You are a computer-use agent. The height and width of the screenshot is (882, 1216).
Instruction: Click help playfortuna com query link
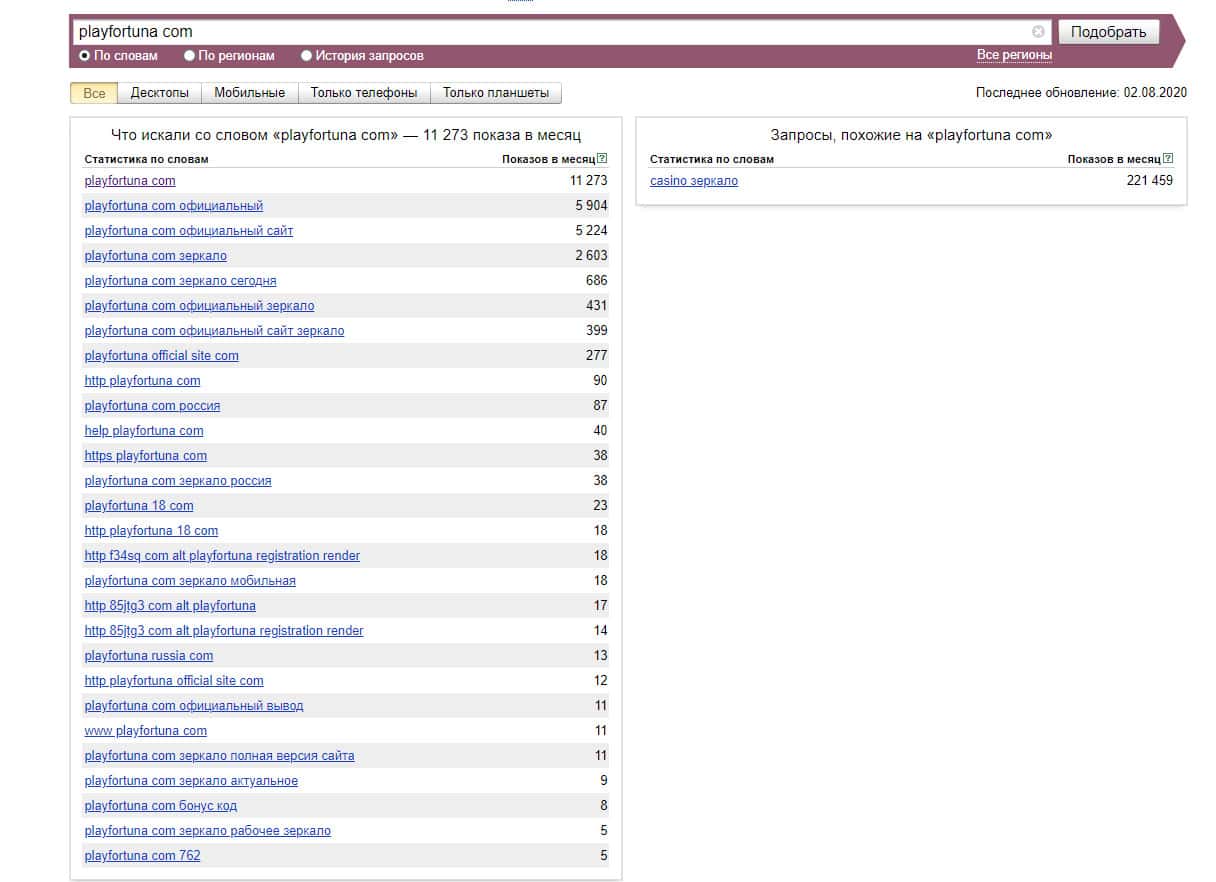[x=144, y=431]
